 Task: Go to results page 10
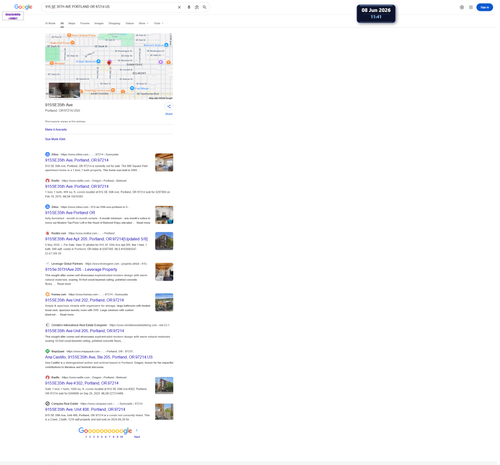click(x=121, y=437)
